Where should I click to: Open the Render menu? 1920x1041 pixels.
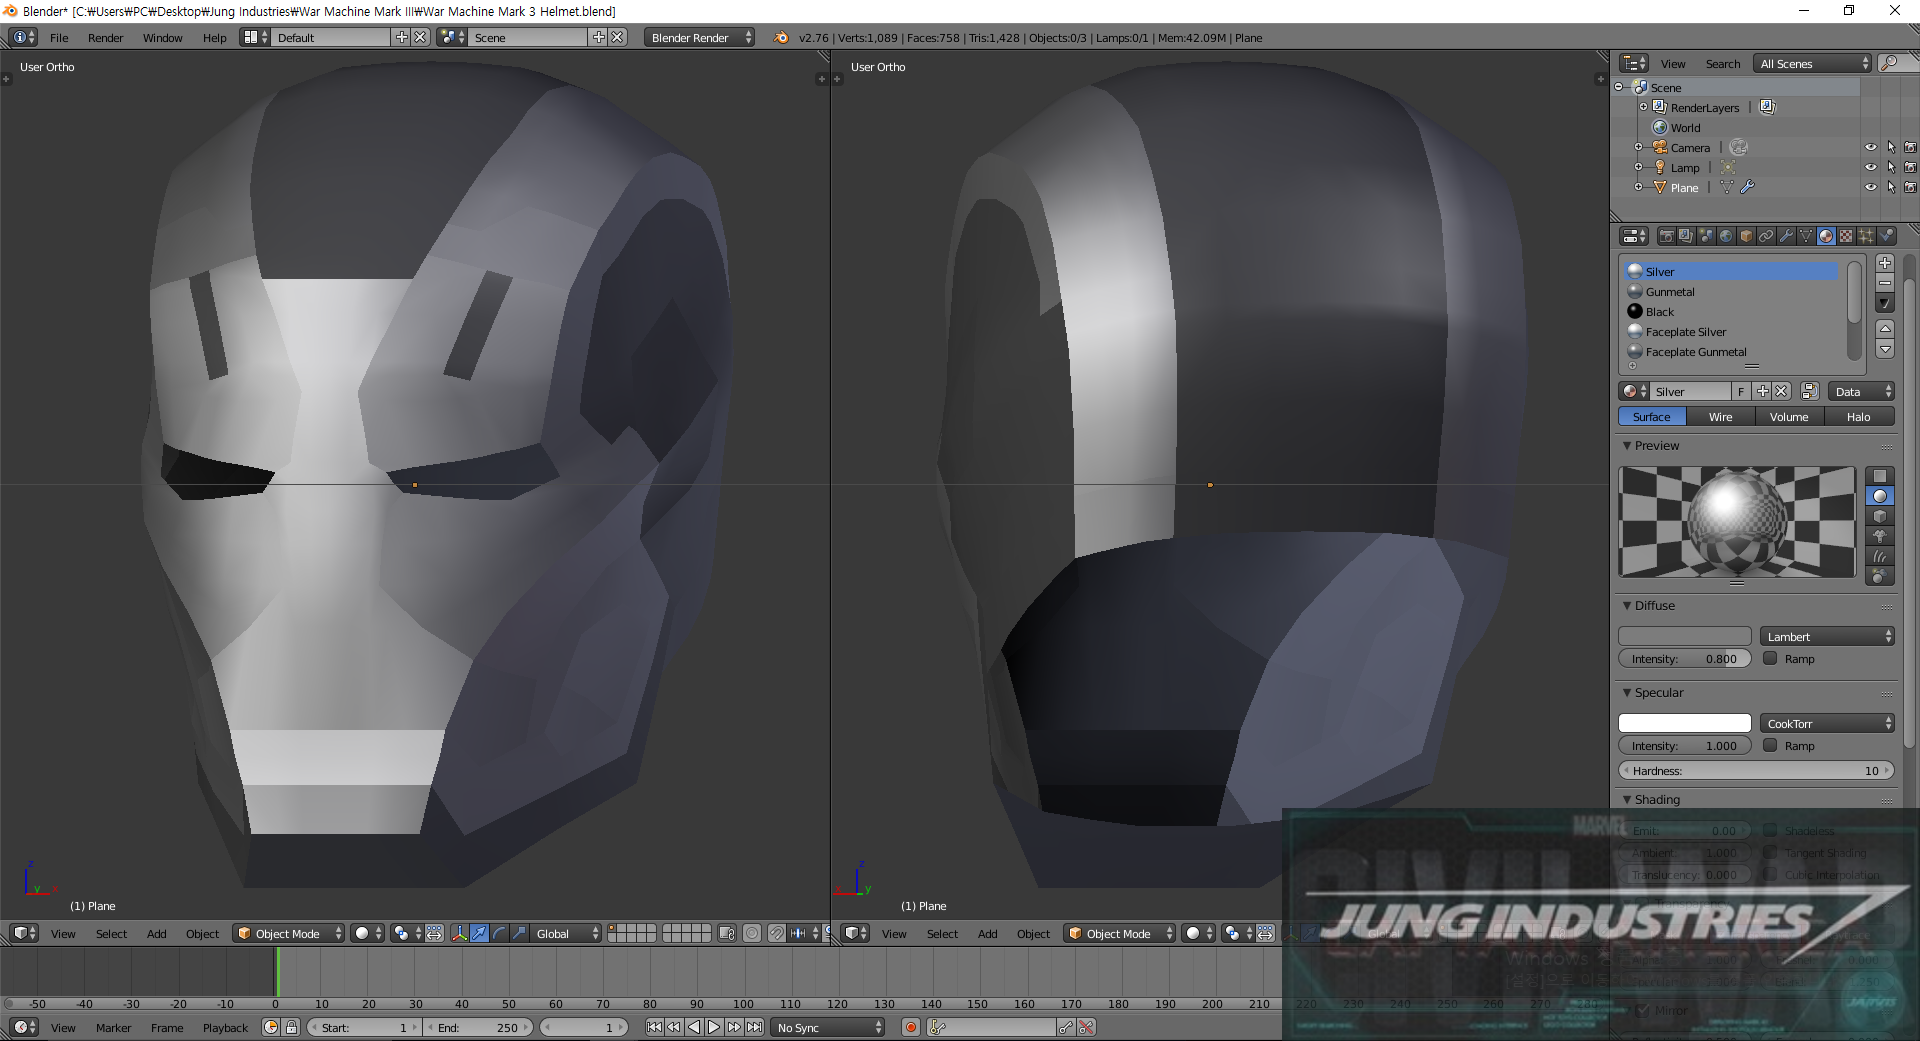pyautogui.click(x=105, y=37)
